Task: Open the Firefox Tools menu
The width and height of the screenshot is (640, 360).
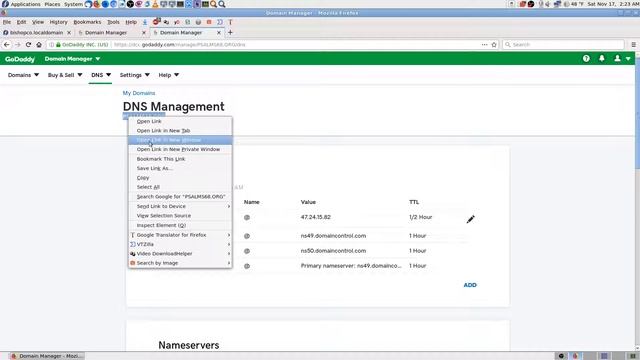Action: pyautogui.click(x=113, y=22)
